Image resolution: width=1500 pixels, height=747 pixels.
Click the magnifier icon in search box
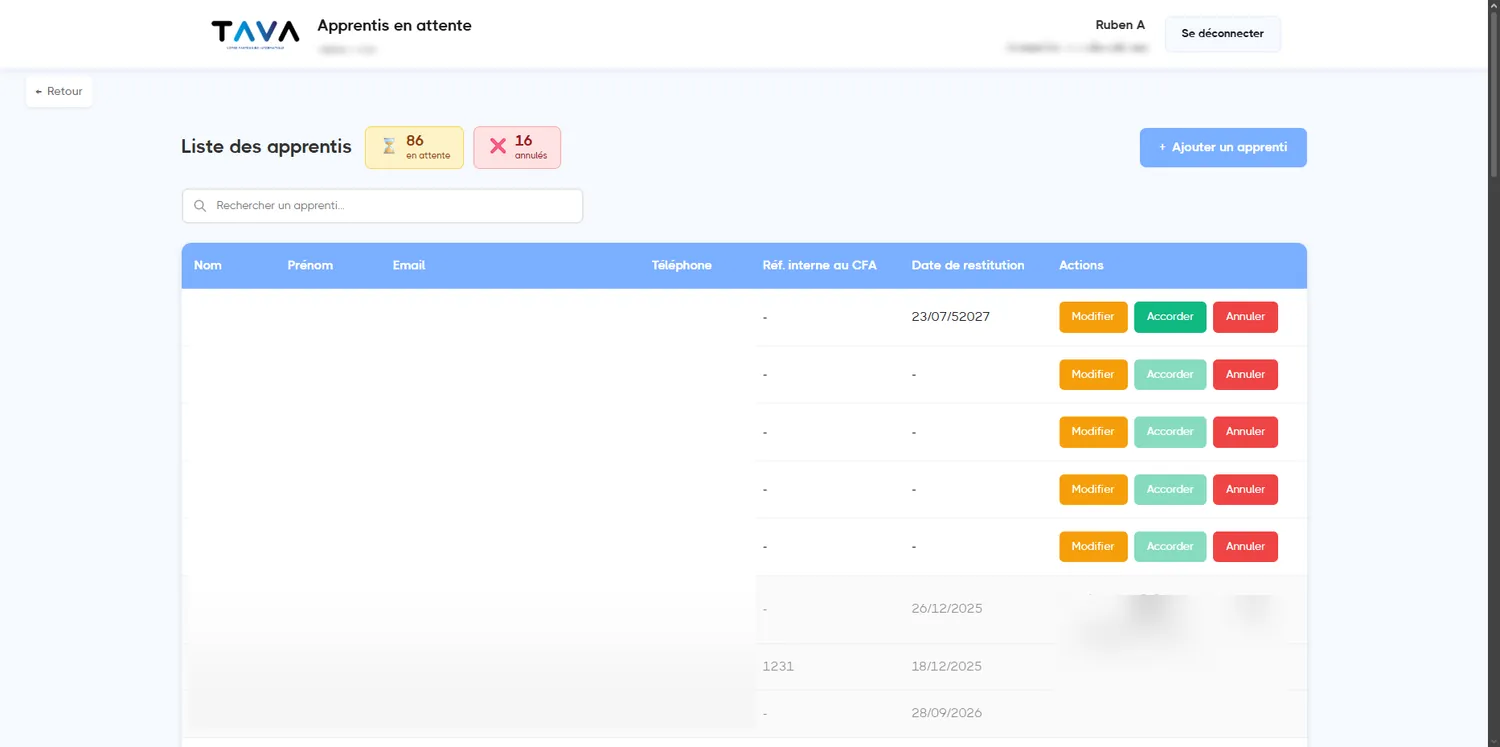point(200,206)
